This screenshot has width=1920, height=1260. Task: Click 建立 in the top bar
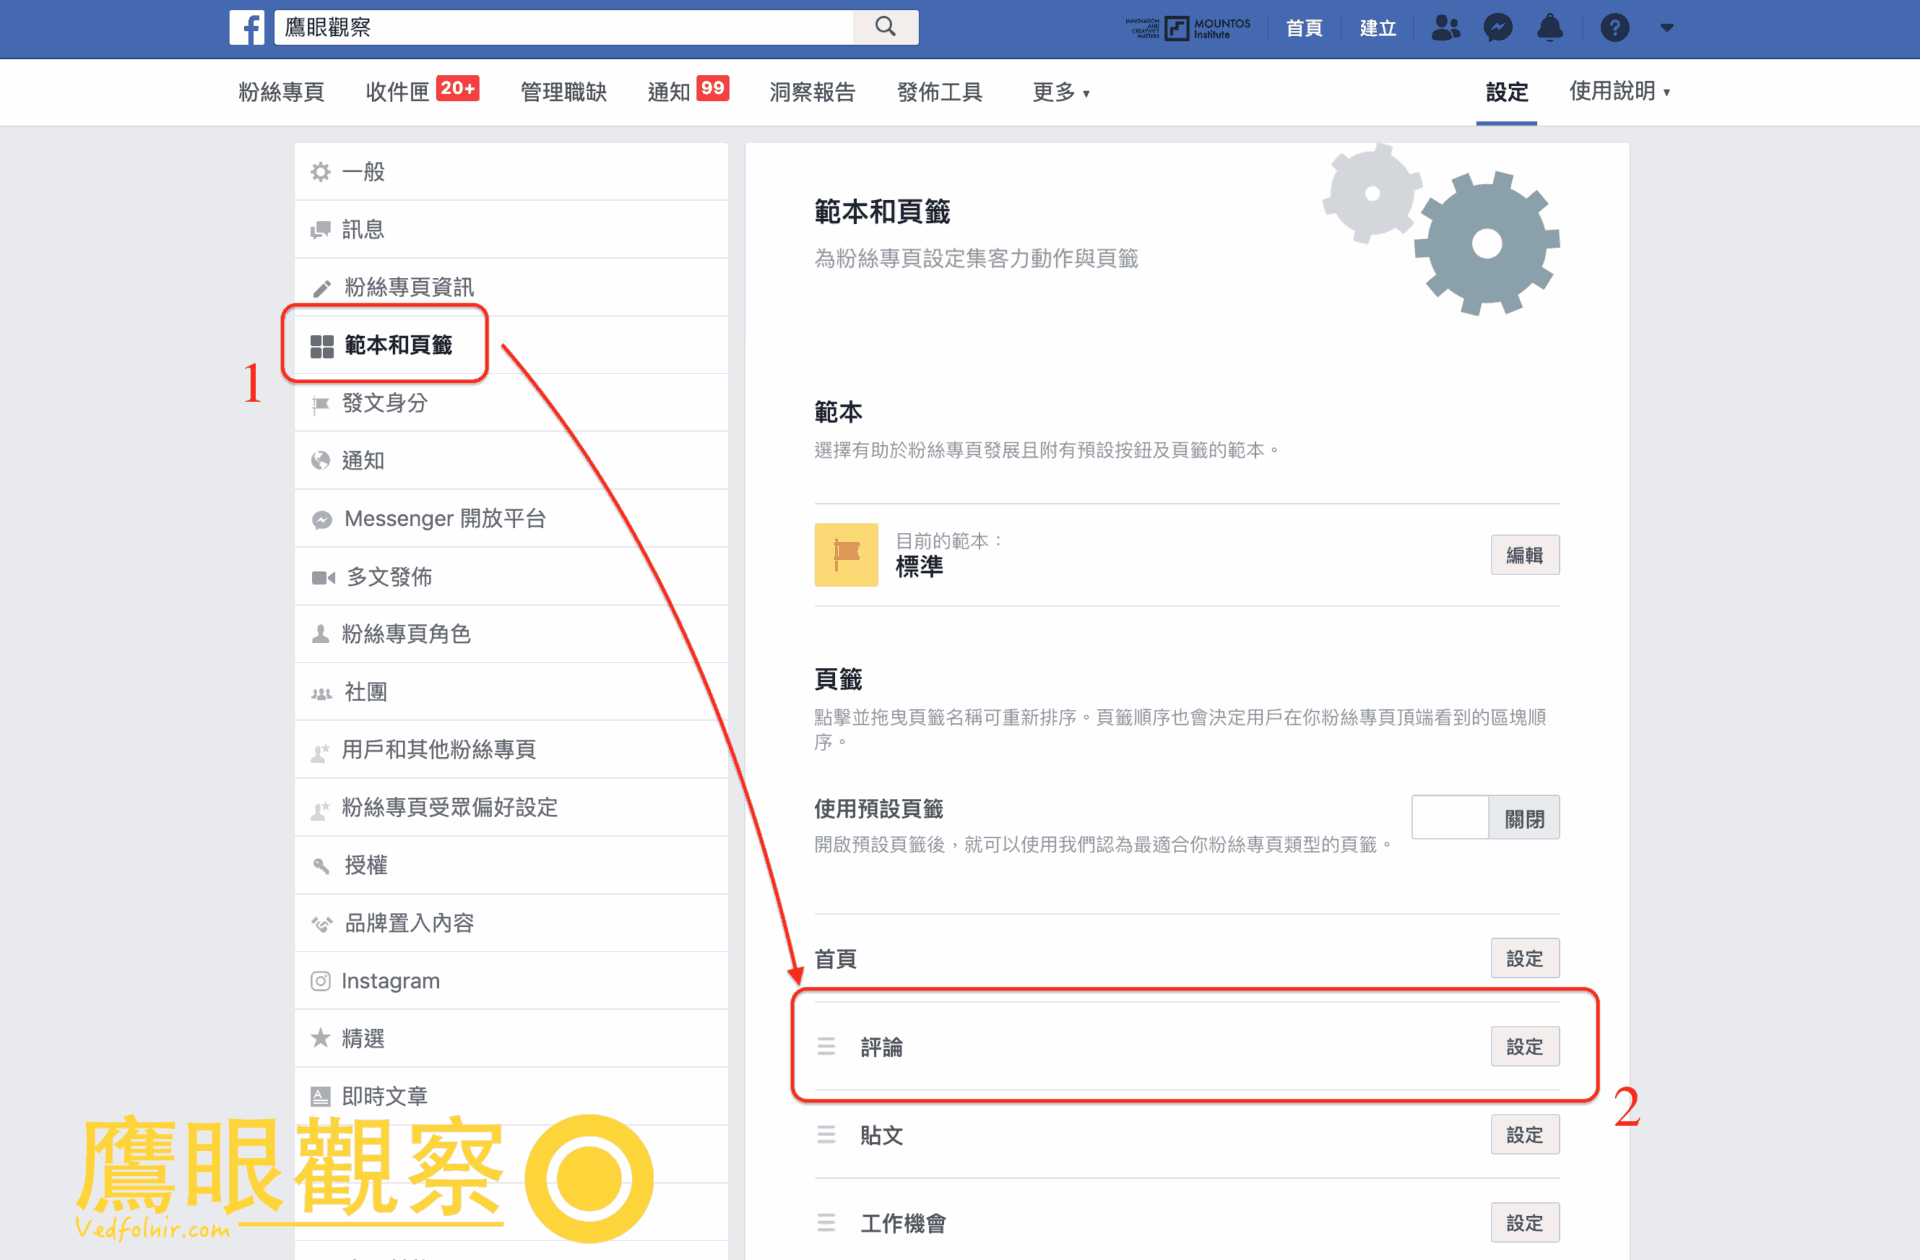tap(1378, 28)
